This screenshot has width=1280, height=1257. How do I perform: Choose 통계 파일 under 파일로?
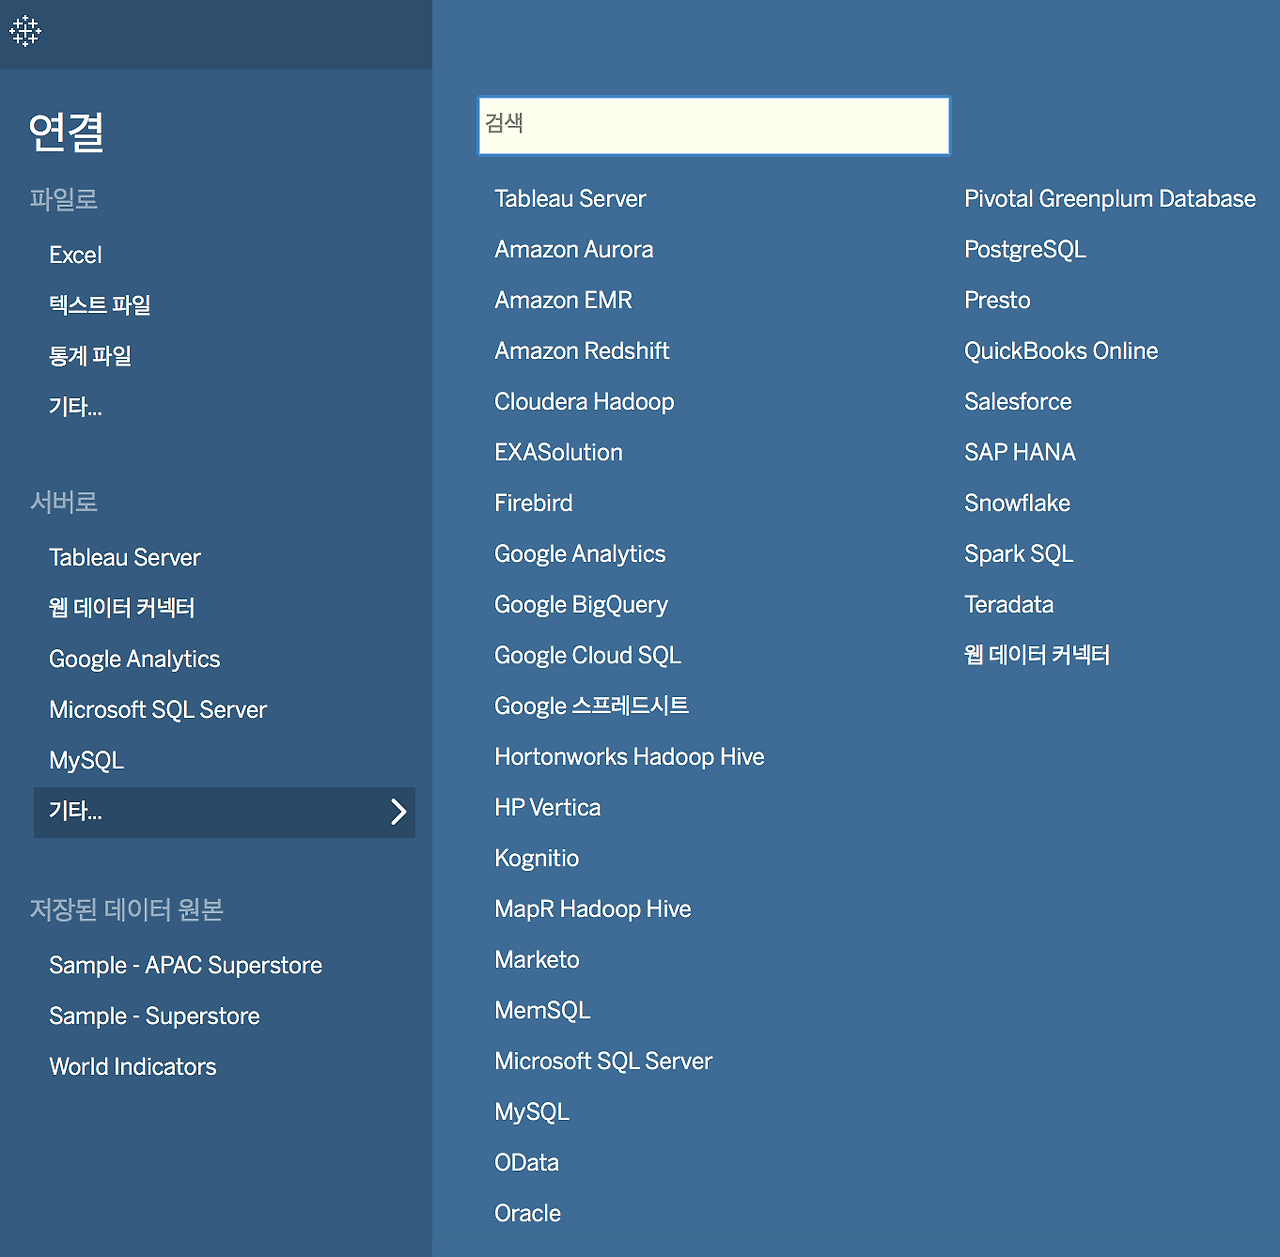[90, 356]
